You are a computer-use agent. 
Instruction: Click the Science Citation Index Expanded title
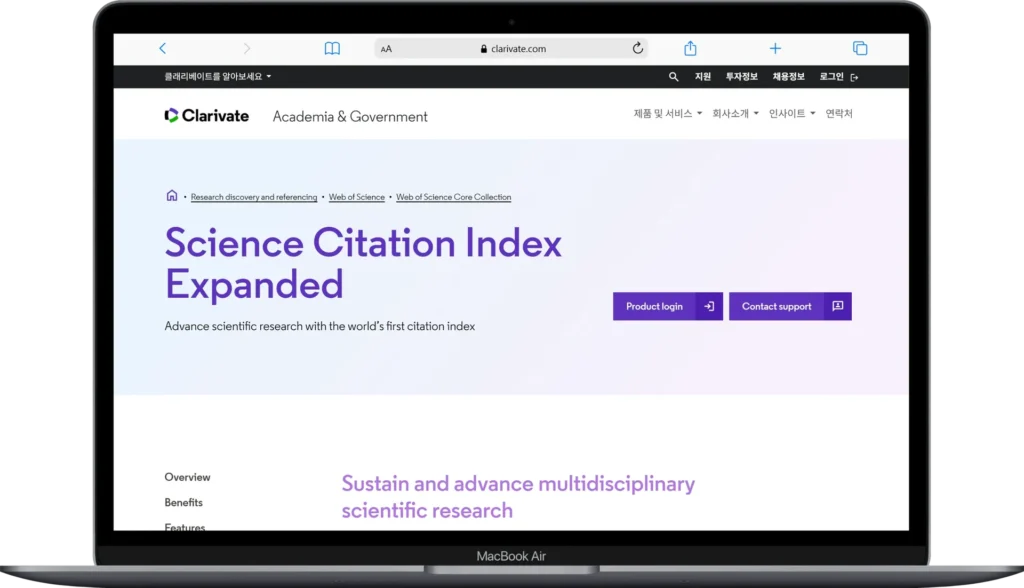coord(363,263)
